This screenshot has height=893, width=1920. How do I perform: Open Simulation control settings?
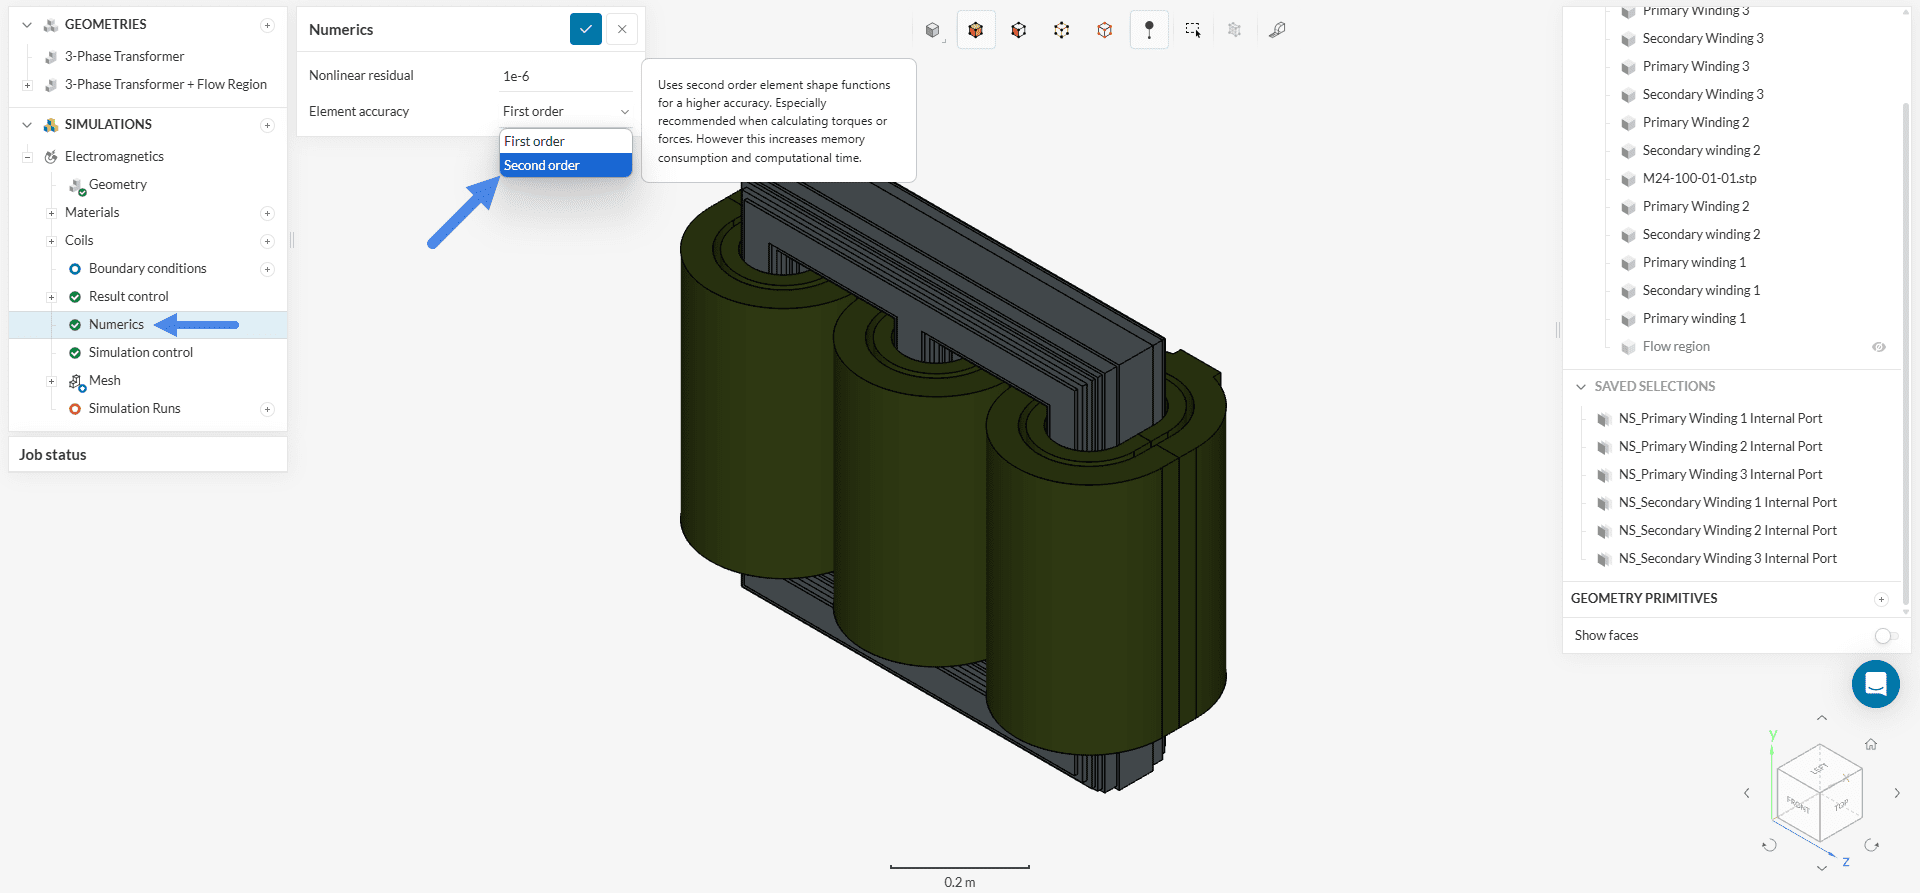tap(140, 353)
